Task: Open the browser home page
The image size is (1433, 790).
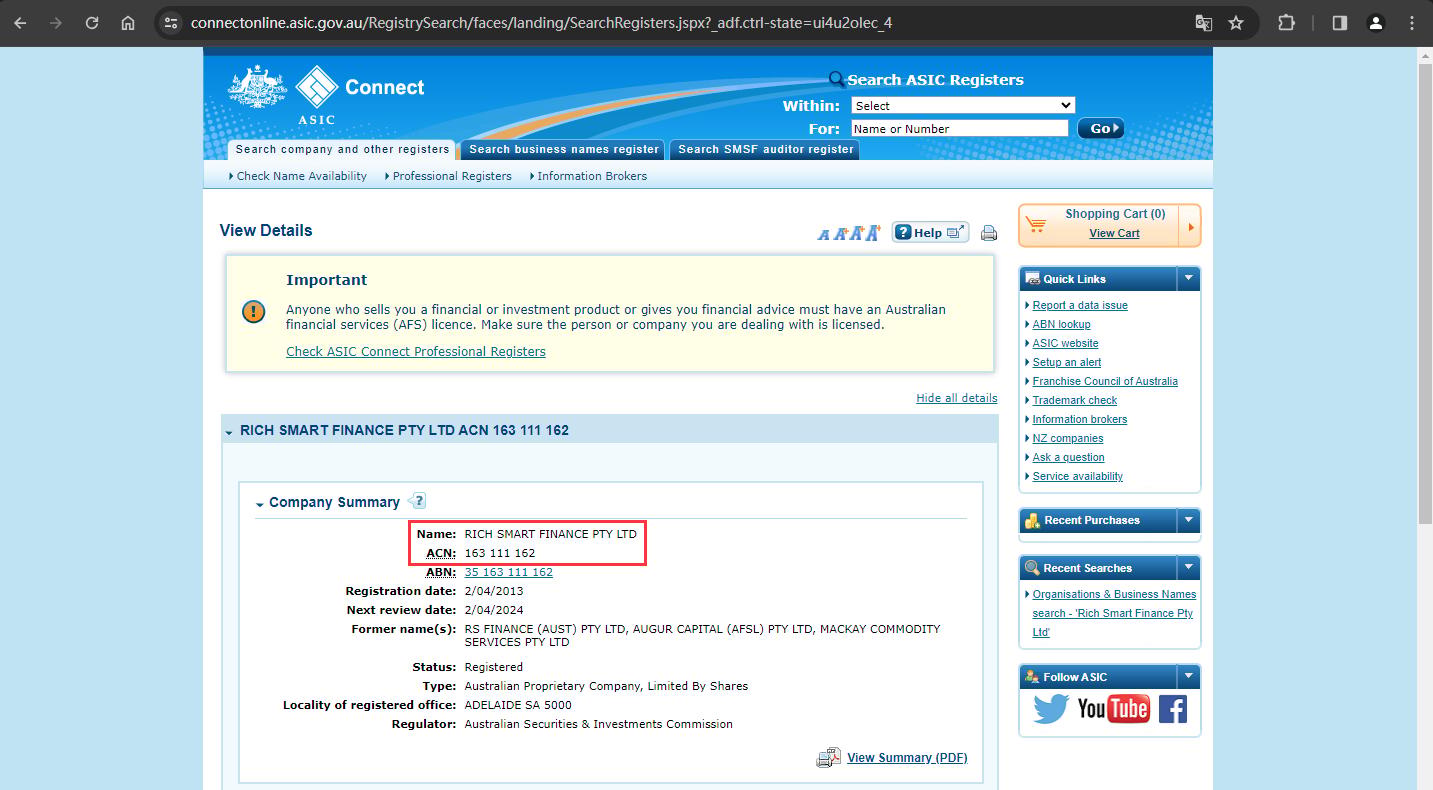Action: tap(128, 22)
